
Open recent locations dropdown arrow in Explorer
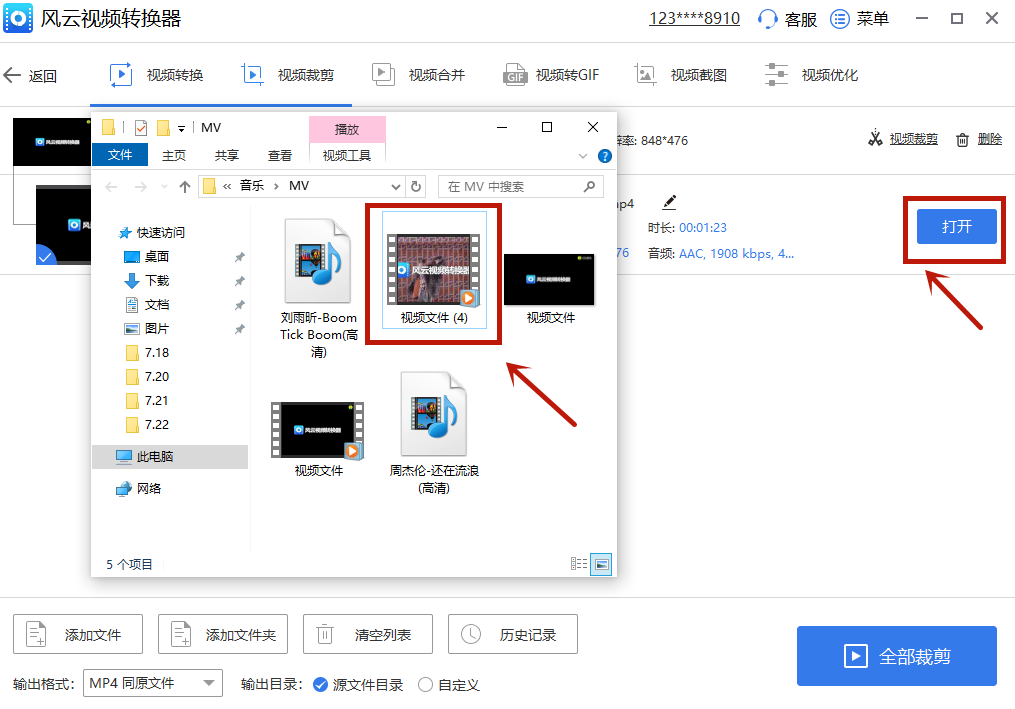[x=164, y=187]
